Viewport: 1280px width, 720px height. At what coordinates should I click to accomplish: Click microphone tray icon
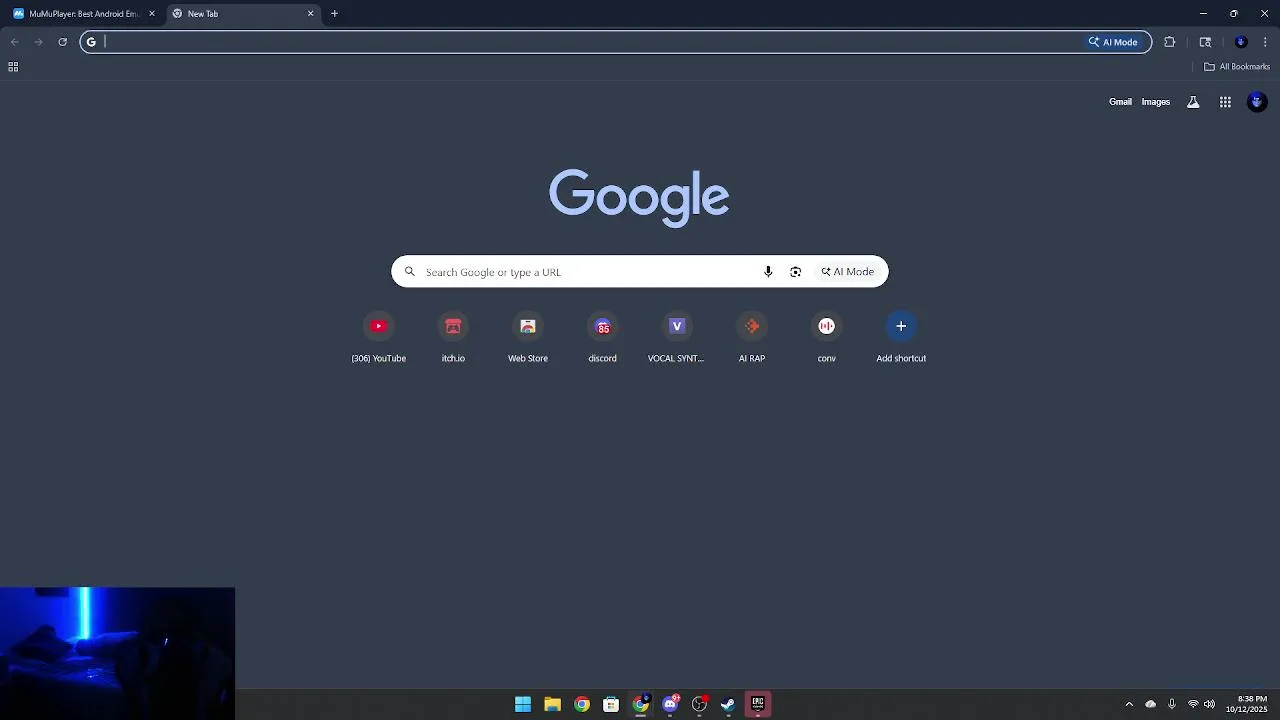coord(1172,704)
